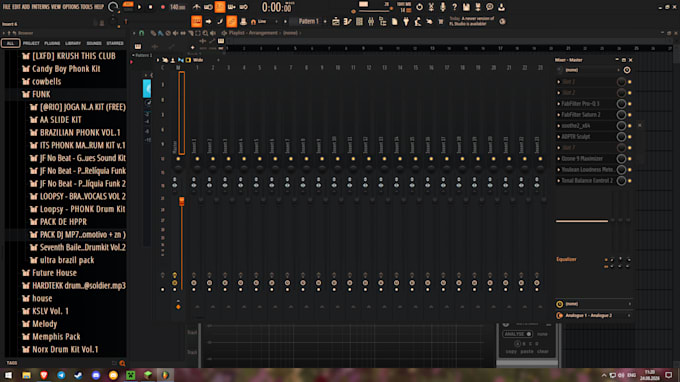Click the Master track volume fader

point(182,201)
